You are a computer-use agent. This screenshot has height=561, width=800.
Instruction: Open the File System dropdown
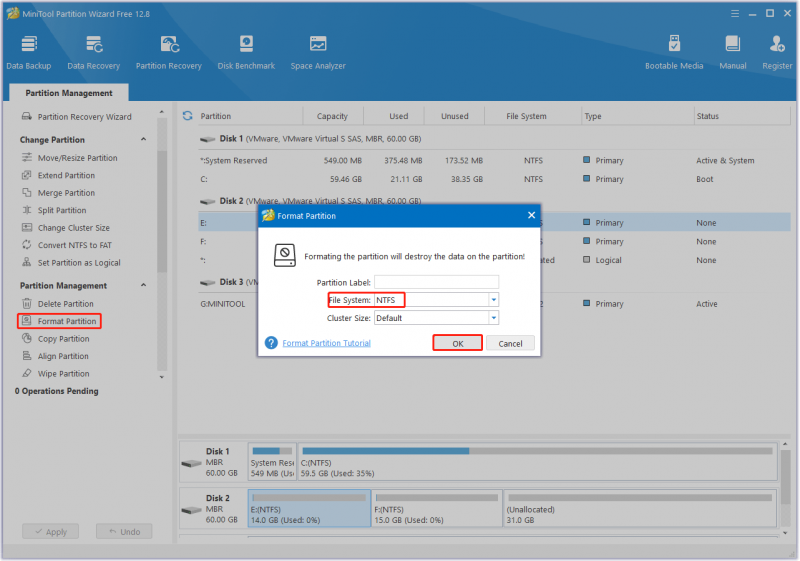click(493, 300)
